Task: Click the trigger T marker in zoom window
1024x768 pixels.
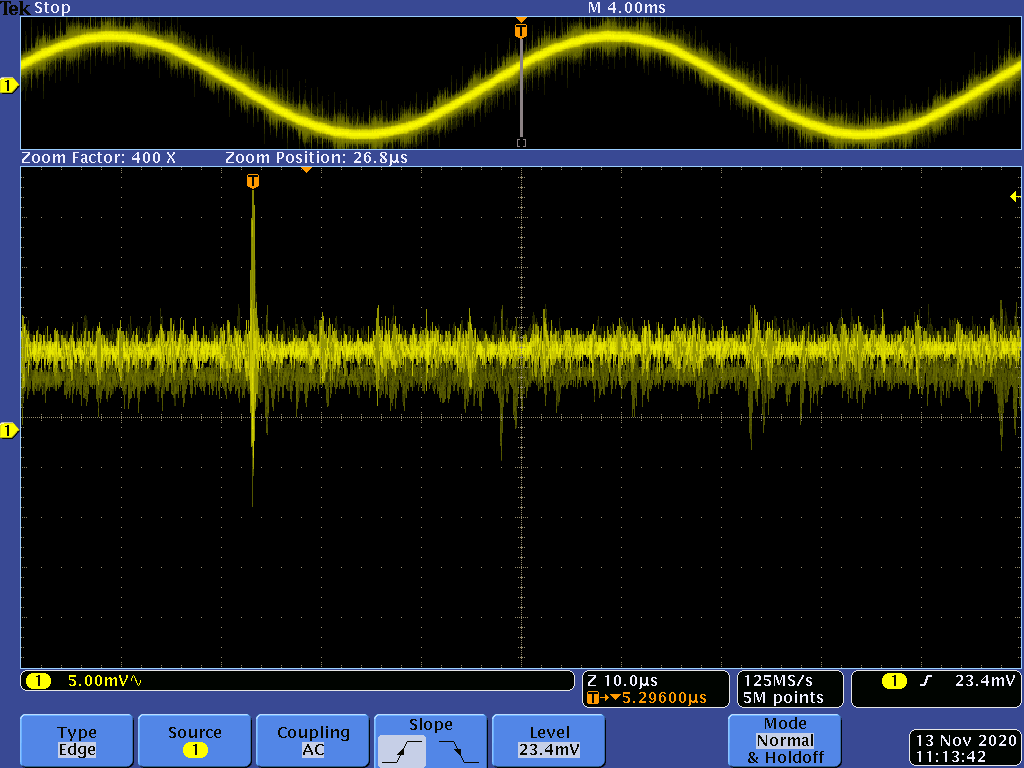Action: [253, 181]
